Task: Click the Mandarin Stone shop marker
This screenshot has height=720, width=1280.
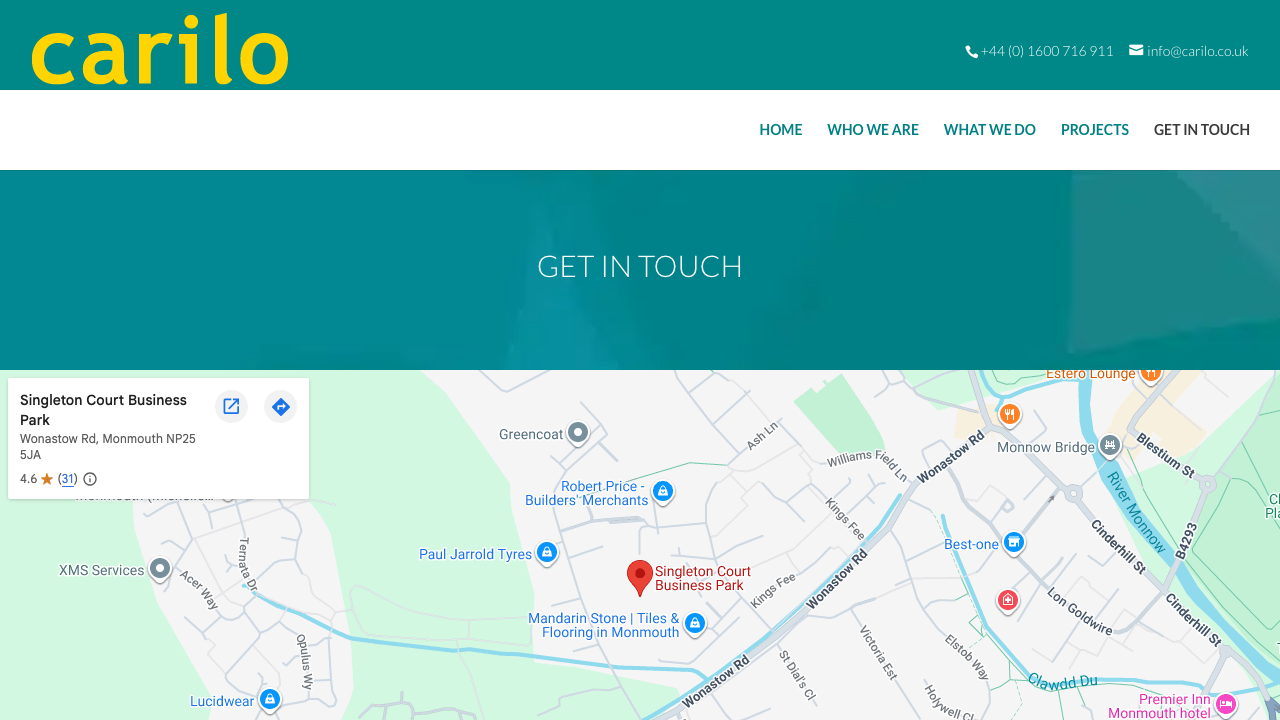Action: pyautogui.click(x=695, y=624)
